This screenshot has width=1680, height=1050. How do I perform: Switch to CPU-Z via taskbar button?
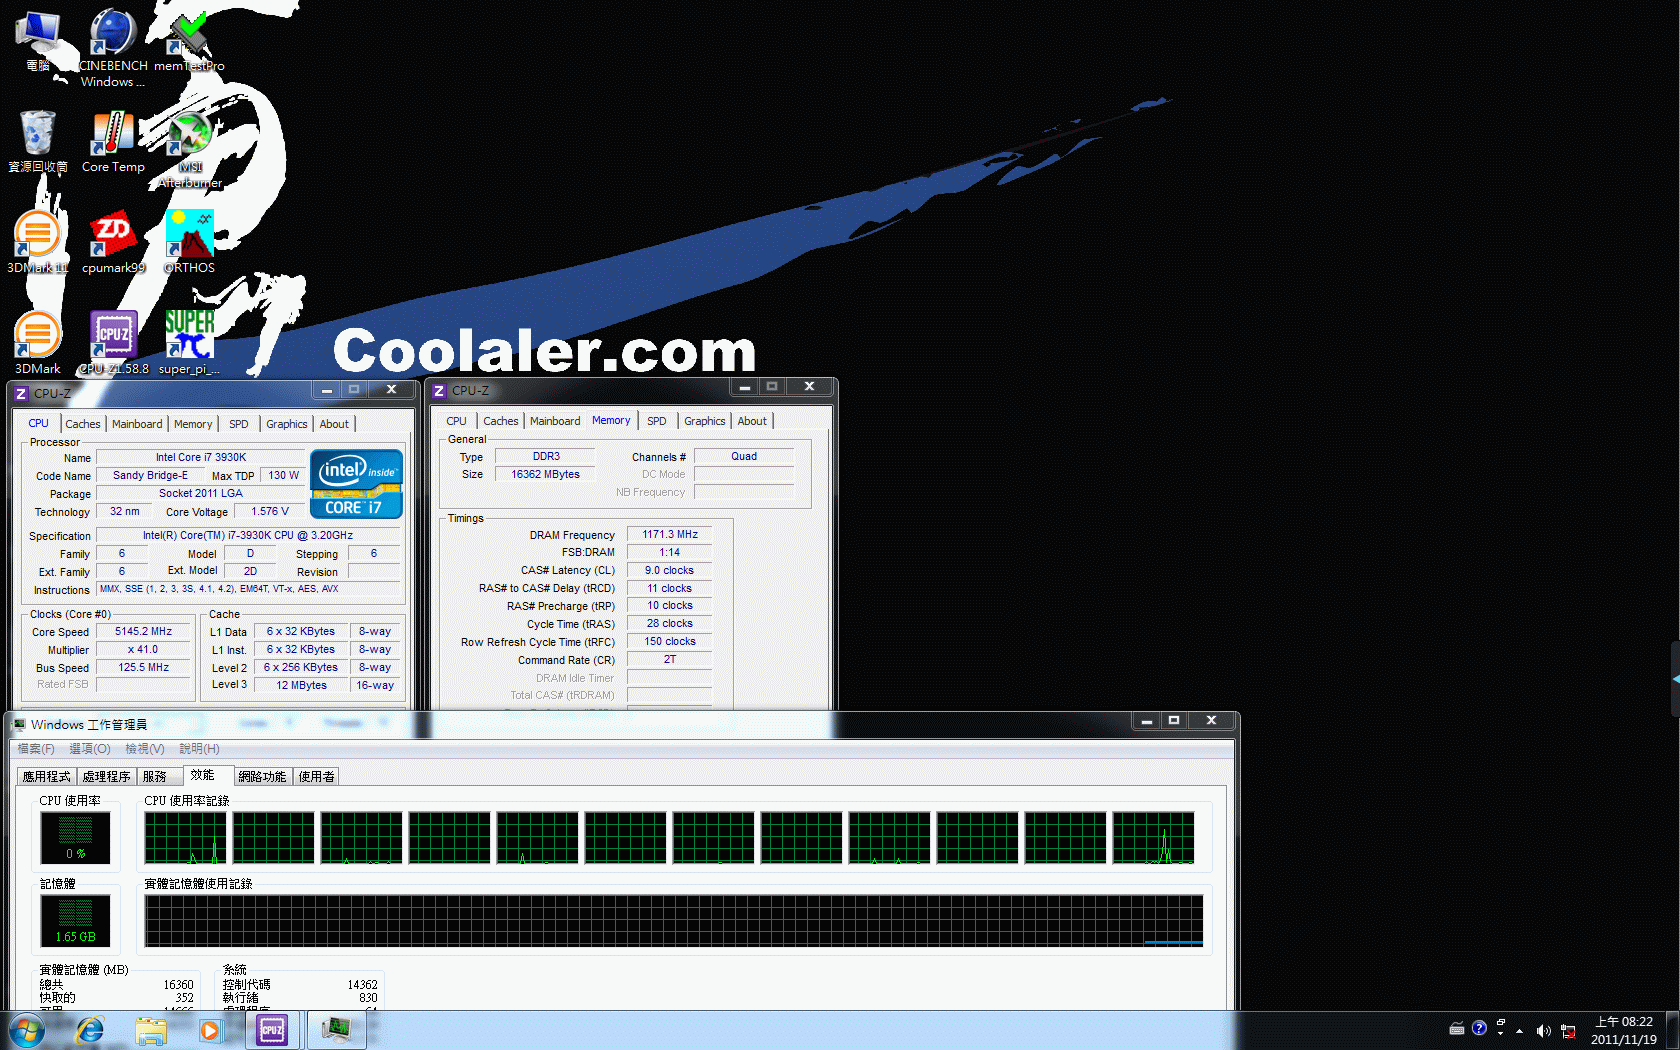pyautogui.click(x=272, y=1030)
